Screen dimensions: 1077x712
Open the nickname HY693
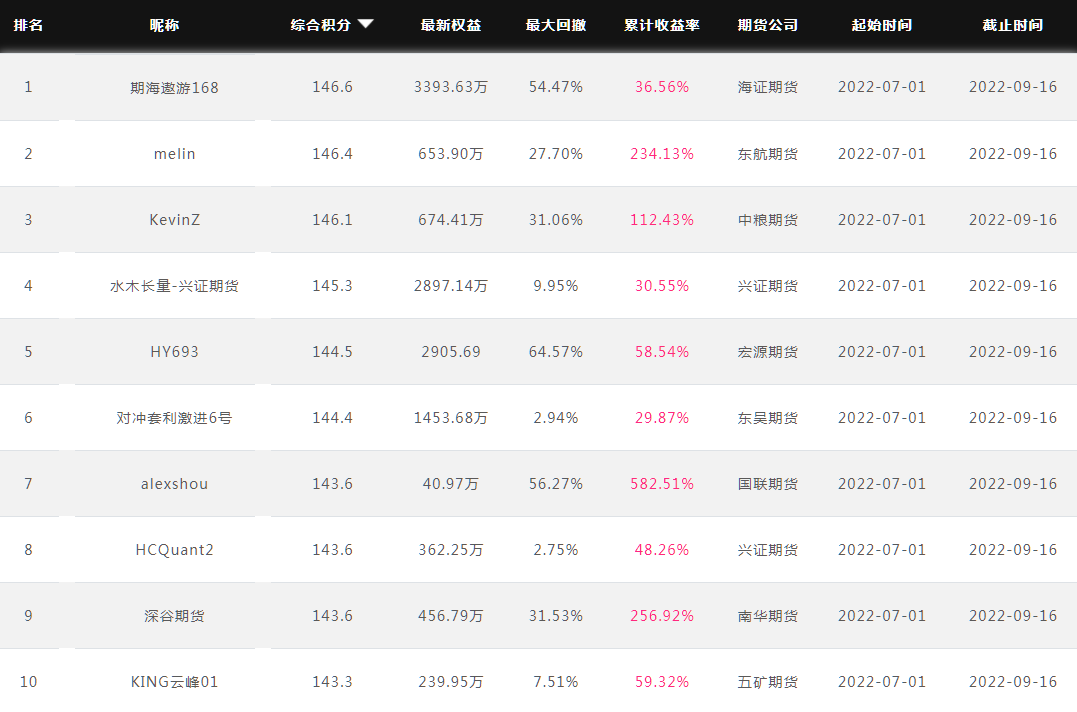click(174, 352)
